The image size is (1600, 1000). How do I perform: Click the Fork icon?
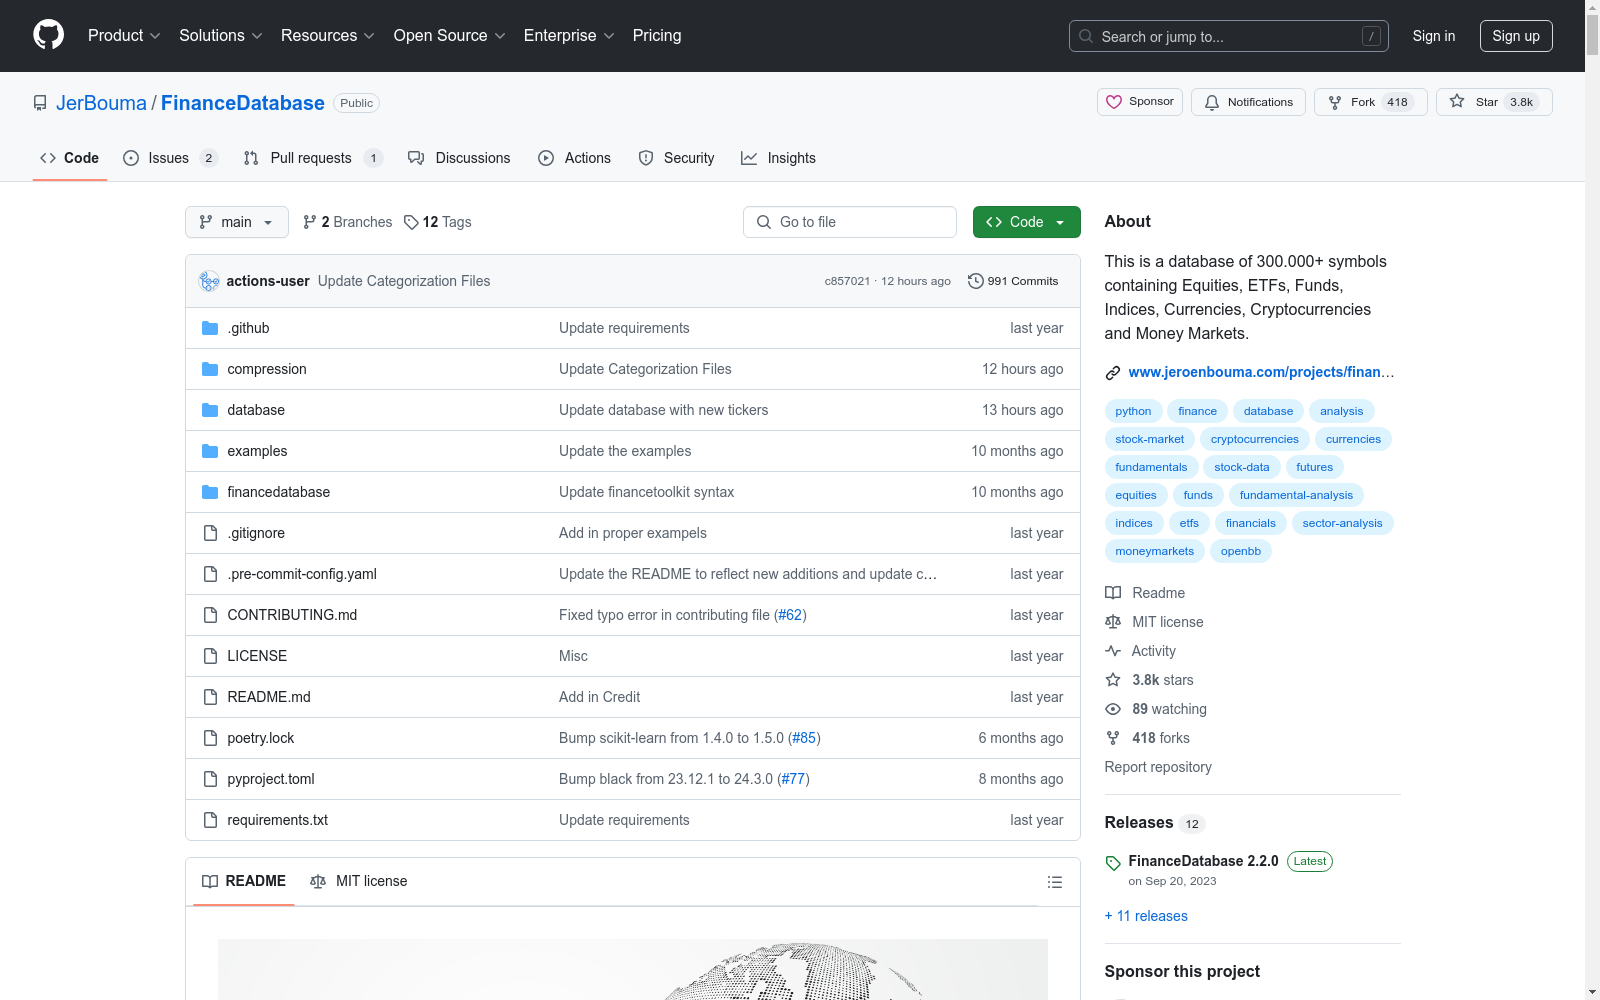[x=1335, y=102]
